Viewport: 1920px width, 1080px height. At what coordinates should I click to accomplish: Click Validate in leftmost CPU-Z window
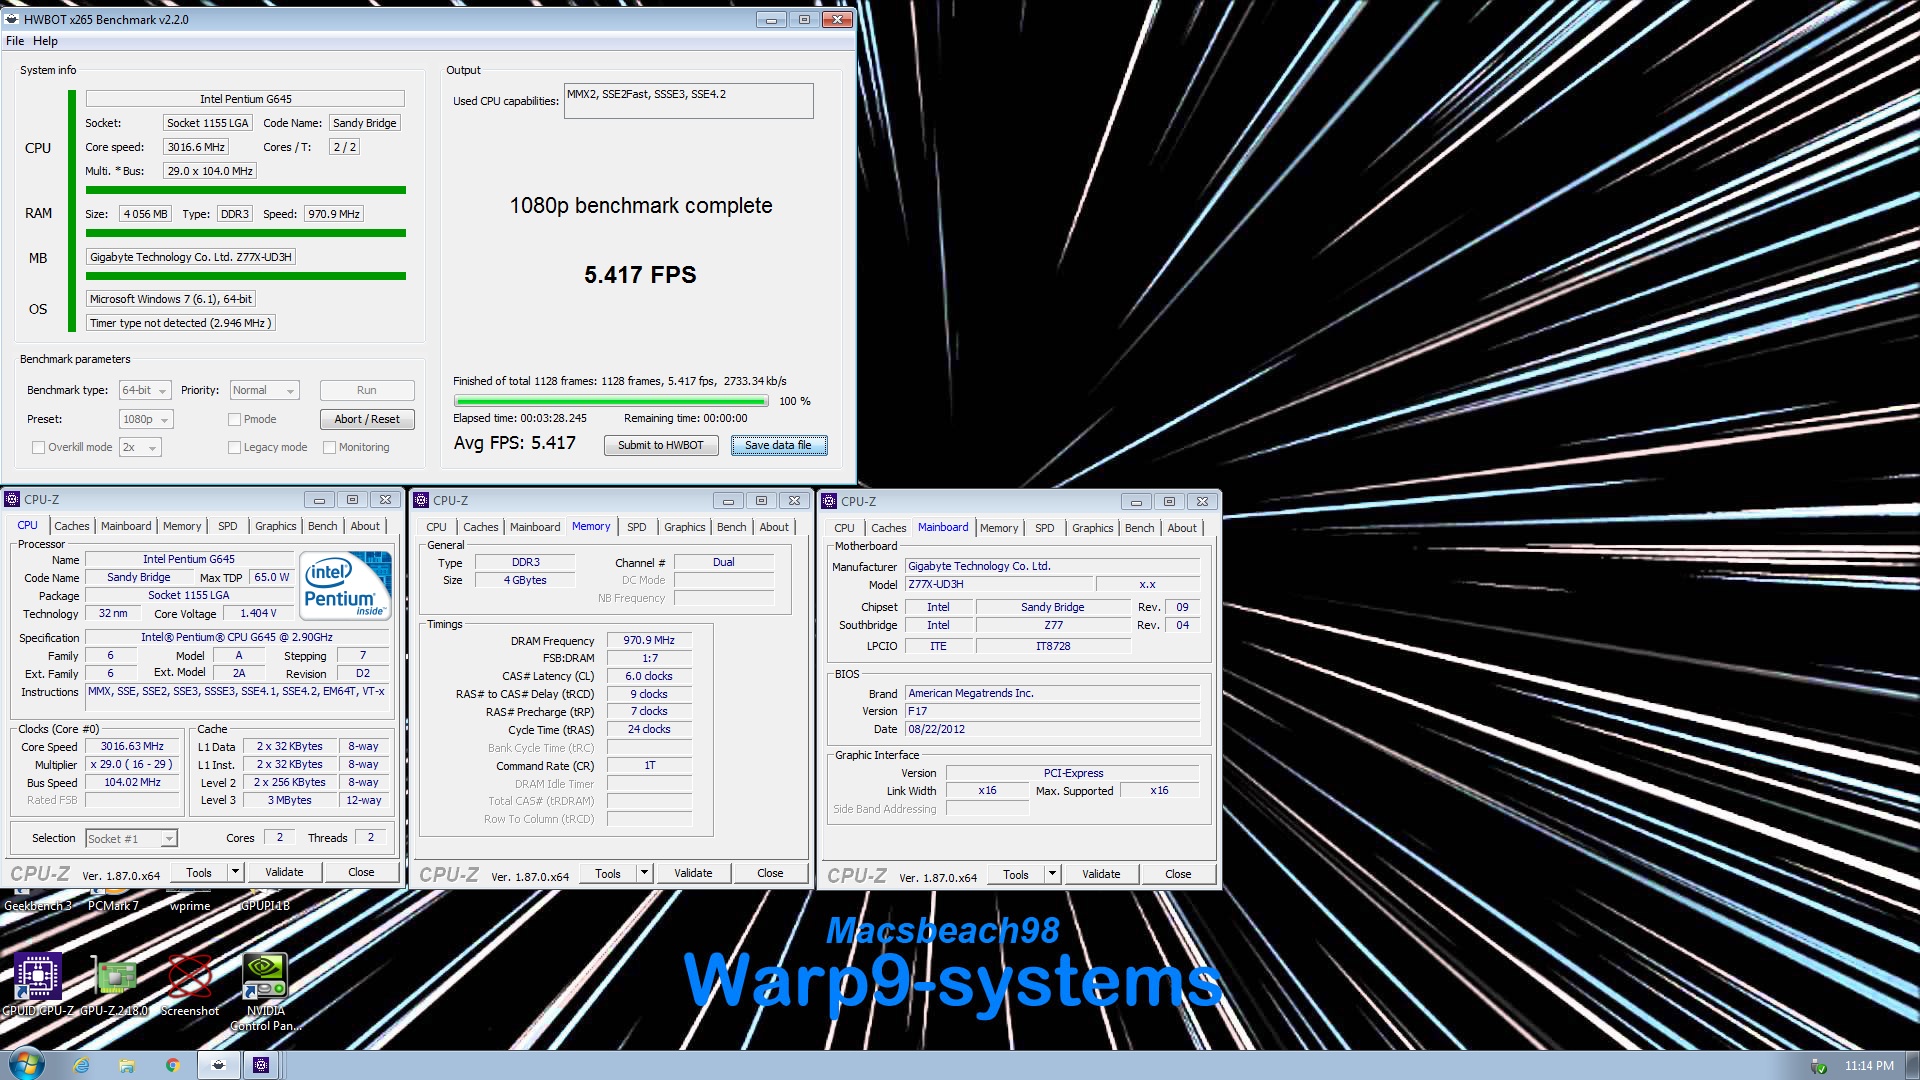[x=284, y=872]
